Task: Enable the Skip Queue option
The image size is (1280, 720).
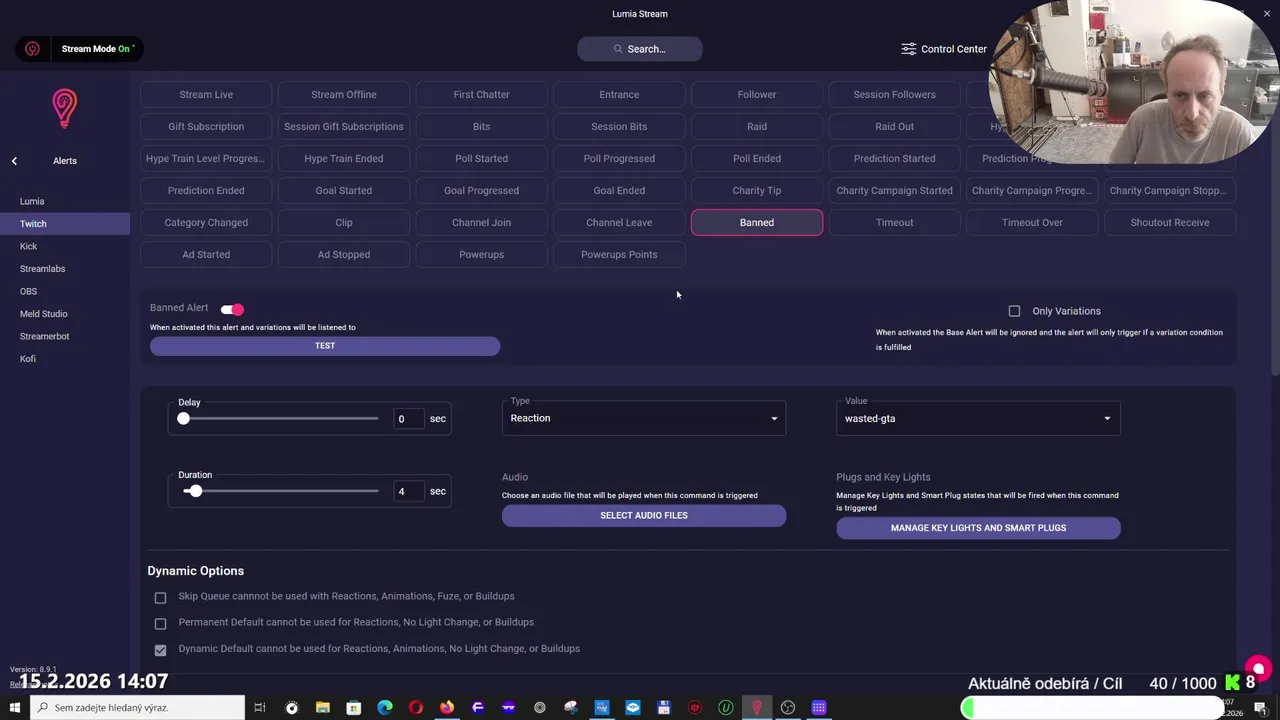Action: pos(160,597)
